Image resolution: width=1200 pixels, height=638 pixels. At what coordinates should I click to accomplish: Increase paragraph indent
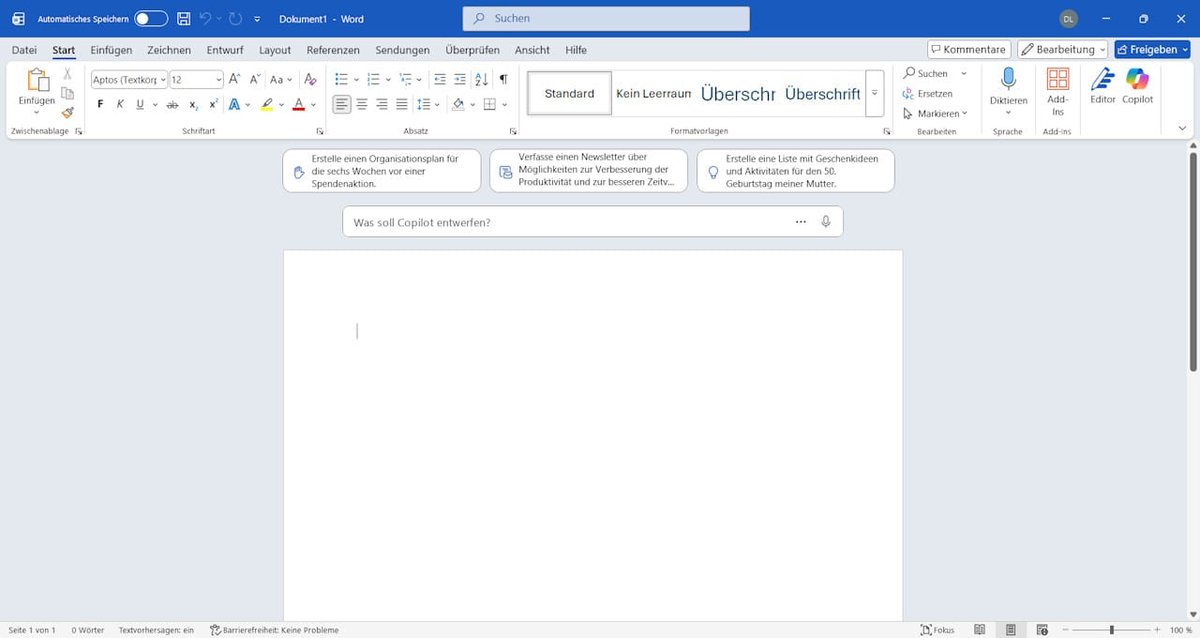(460, 79)
